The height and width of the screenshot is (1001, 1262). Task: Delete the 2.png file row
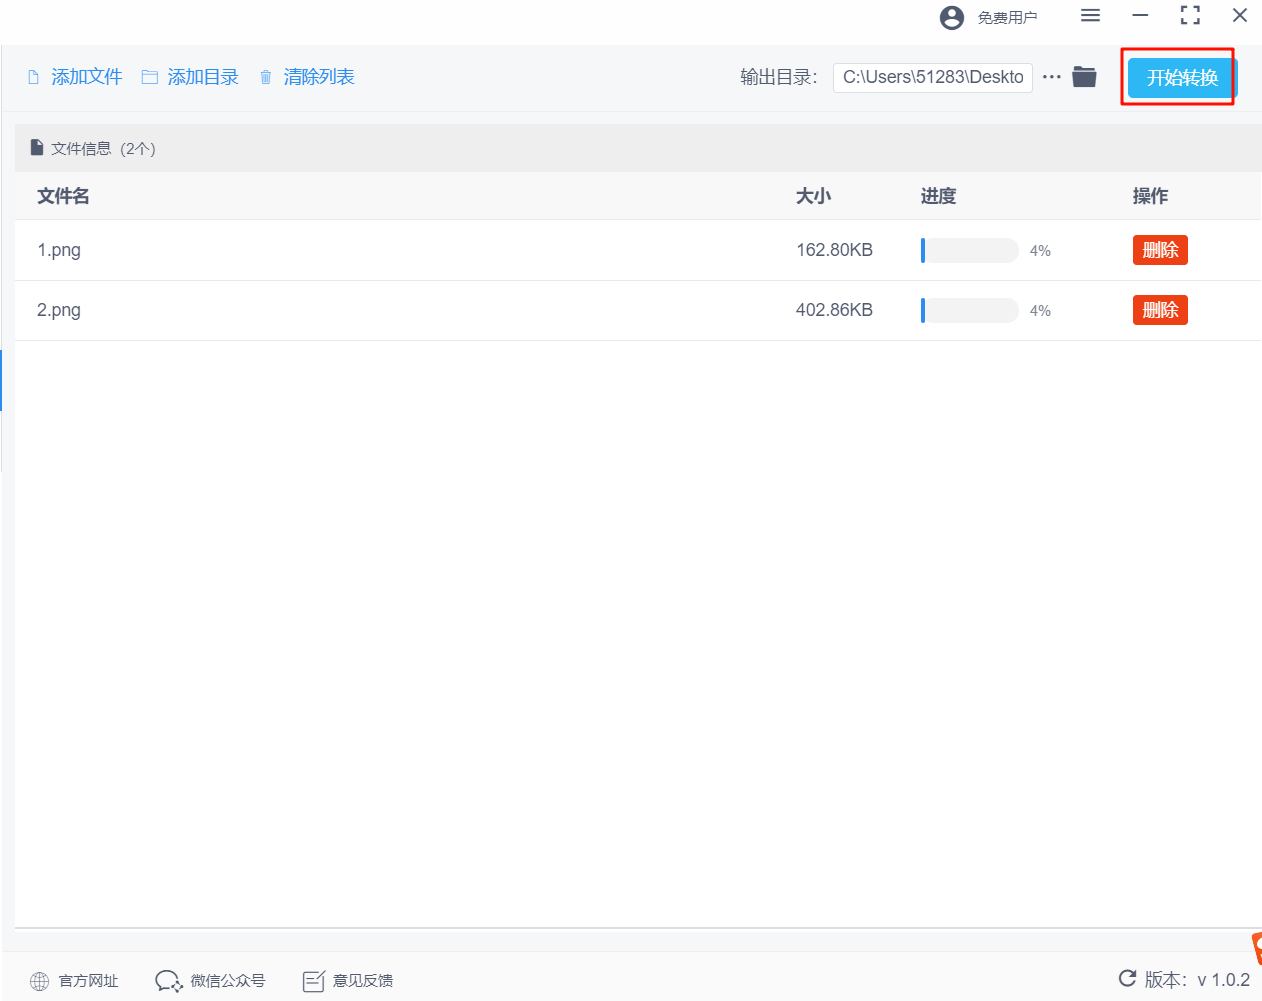coord(1160,310)
